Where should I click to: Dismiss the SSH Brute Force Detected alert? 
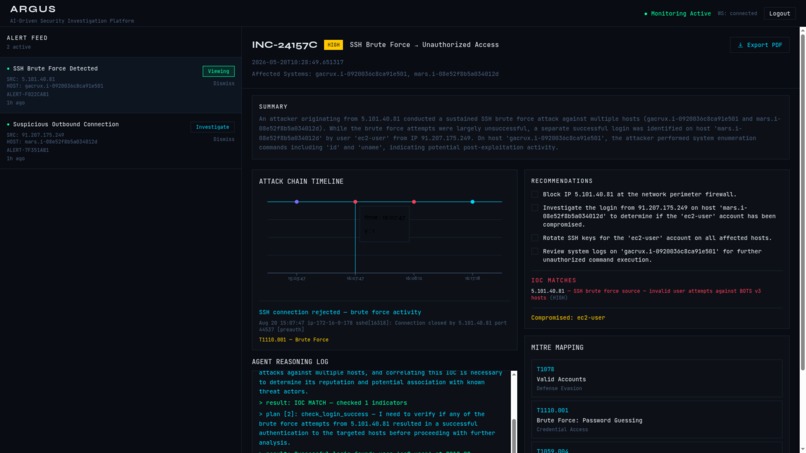point(224,83)
